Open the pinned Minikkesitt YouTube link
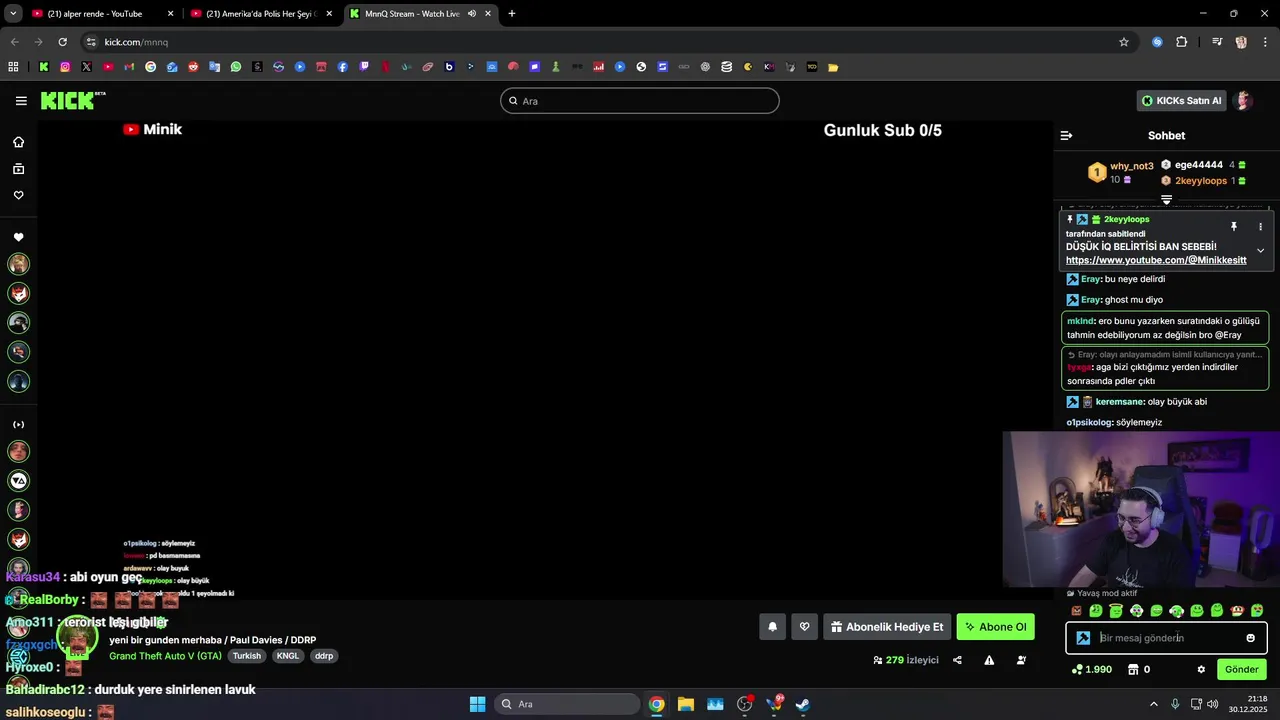Viewport: 1280px width, 720px height. [x=1156, y=260]
